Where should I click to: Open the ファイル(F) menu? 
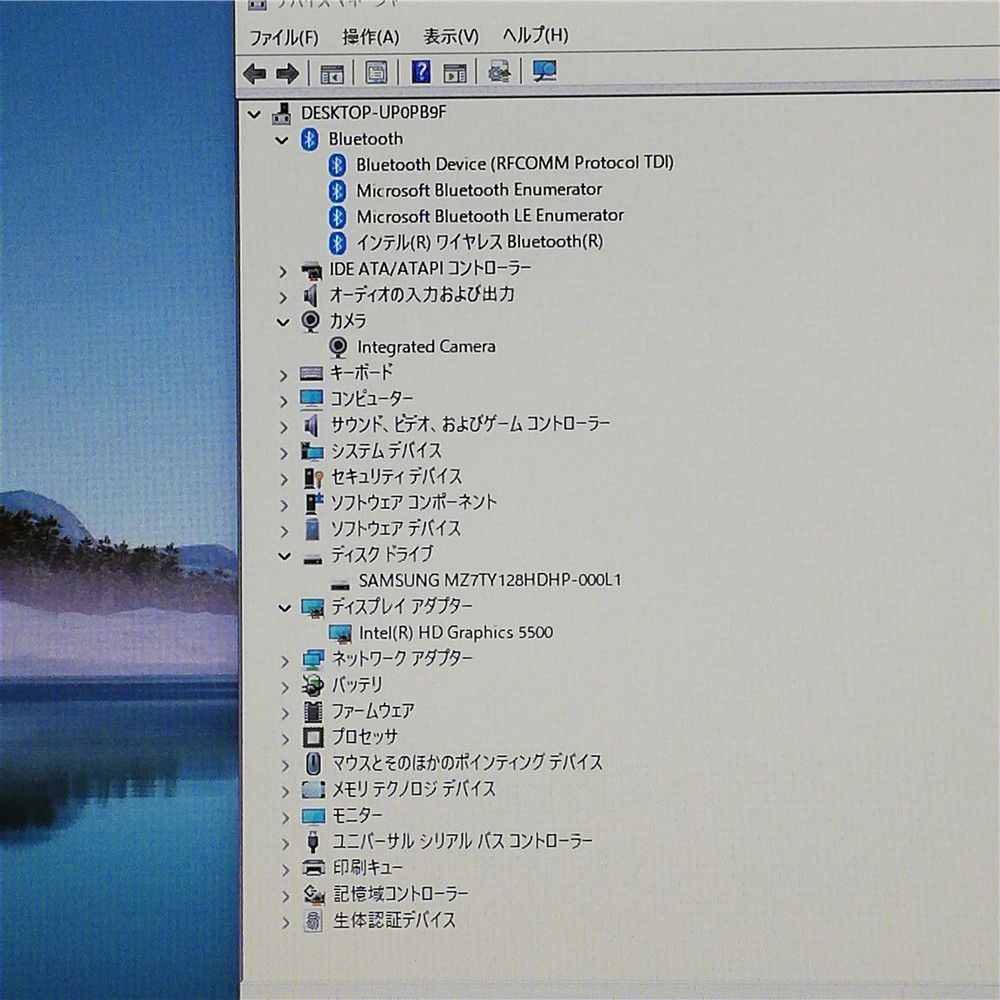283,37
